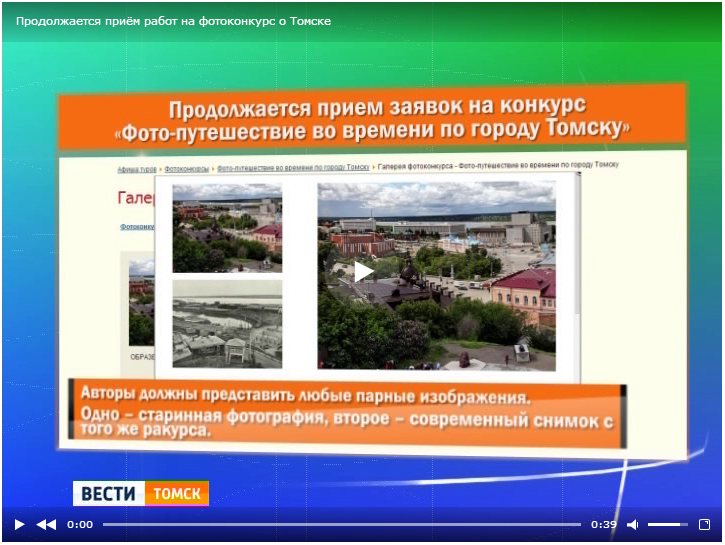
Task: Click the 0:00 elapsed time indicator
Action: (80, 524)
